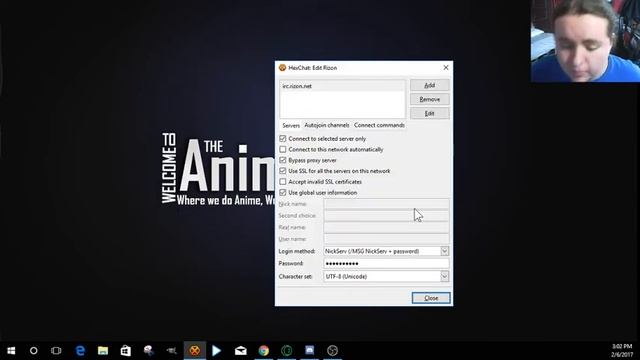Click the Second choice field
The height and width of the screenshot is (360, 640).
pos(386,216)
